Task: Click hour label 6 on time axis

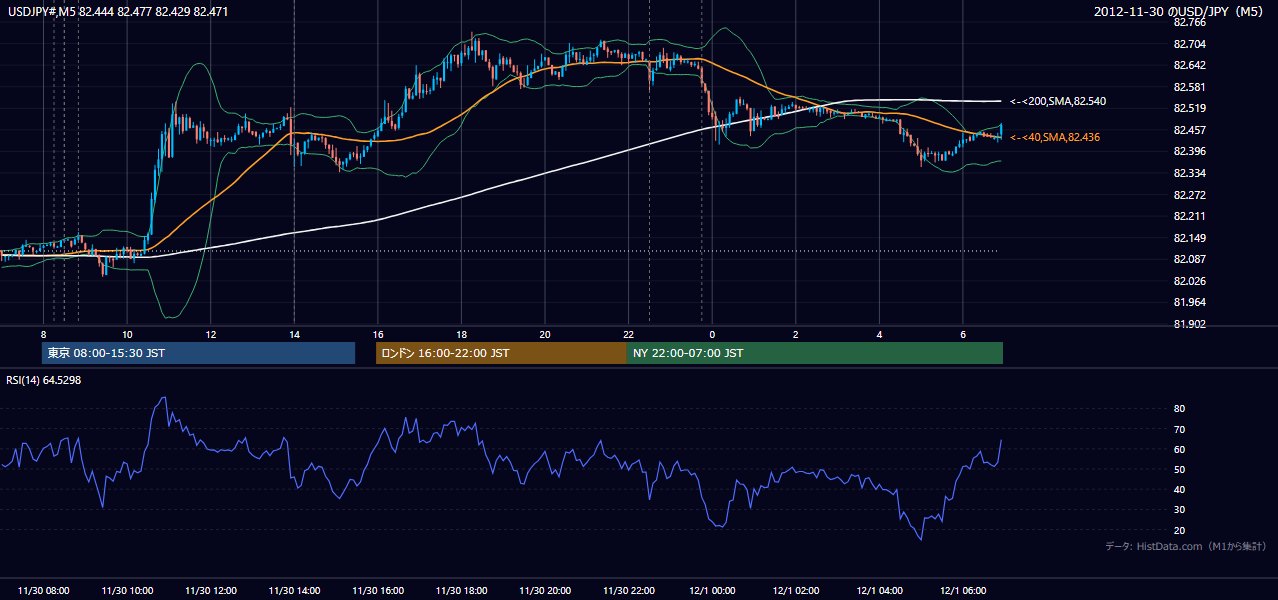Action: coord(962,334)
